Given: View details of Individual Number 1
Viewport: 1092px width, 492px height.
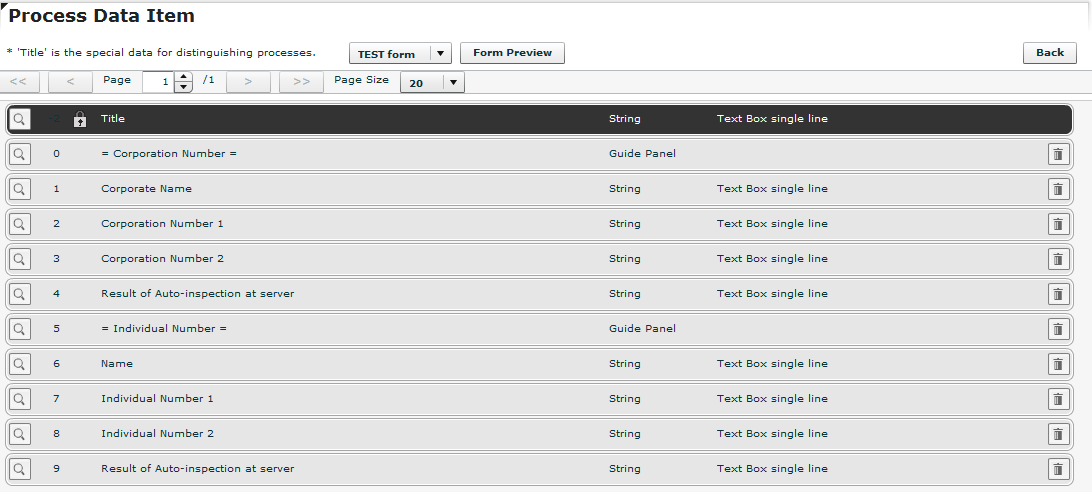Looking at the screenshot, I should [19, 399].
